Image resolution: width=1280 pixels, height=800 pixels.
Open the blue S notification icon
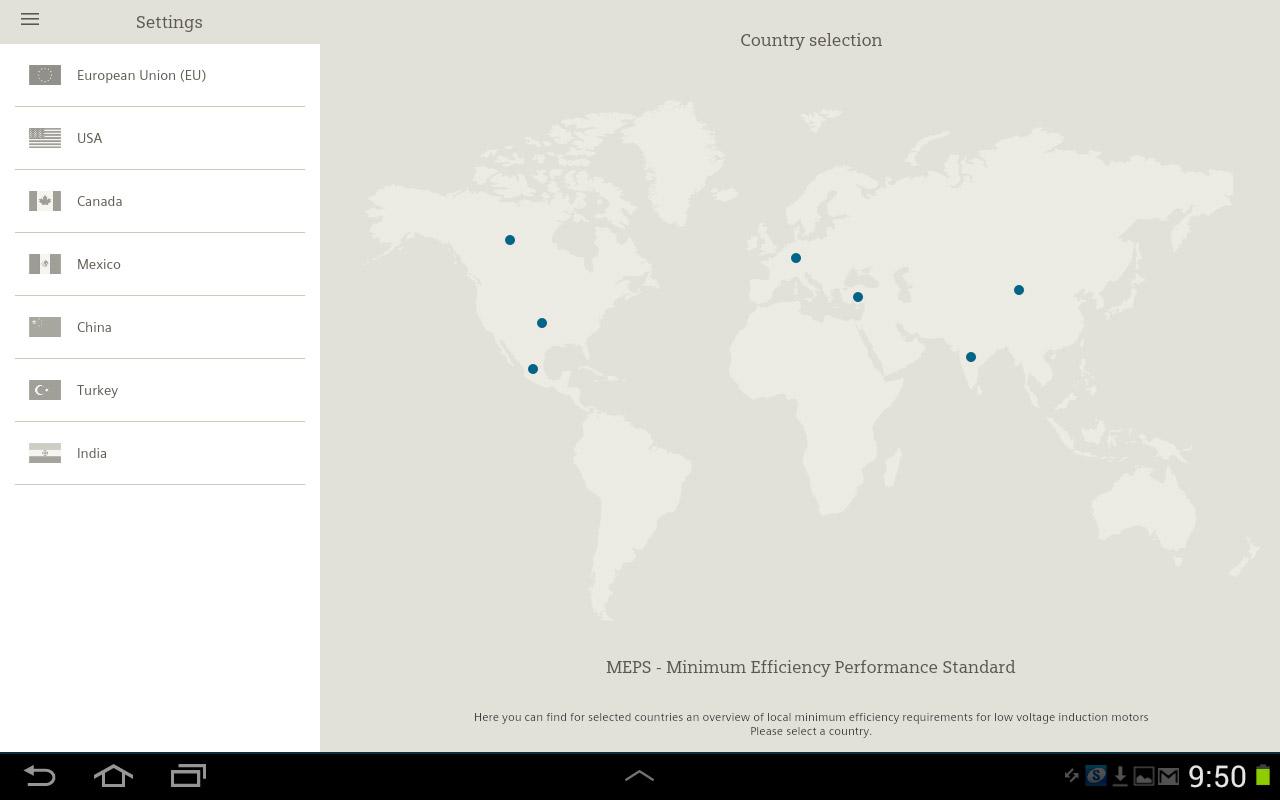click(1096, 776)
